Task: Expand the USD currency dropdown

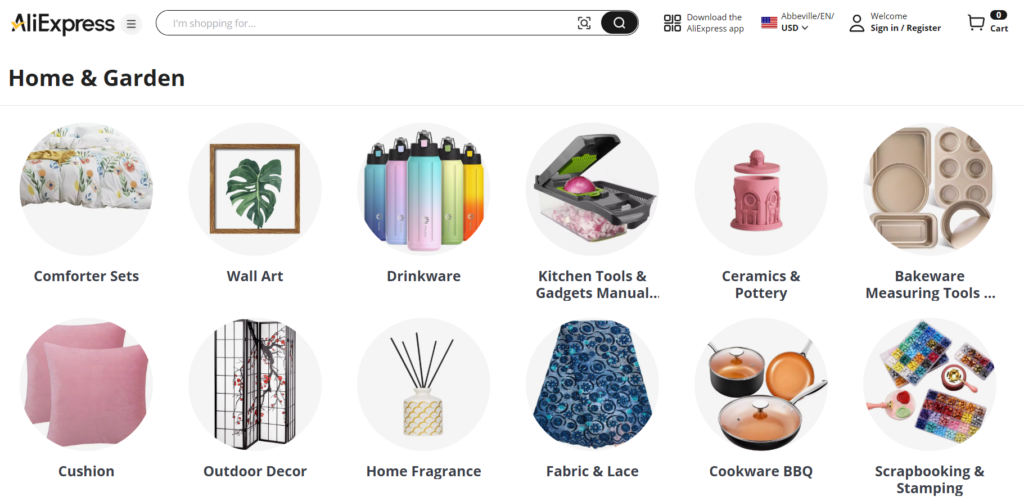Action: (795, 28)
